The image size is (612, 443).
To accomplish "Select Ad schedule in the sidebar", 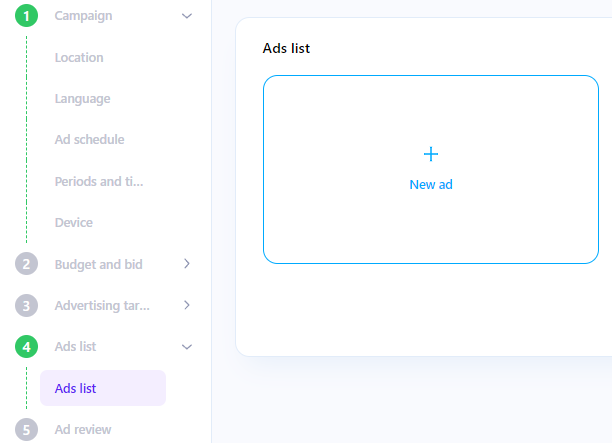I will [89, 140].
